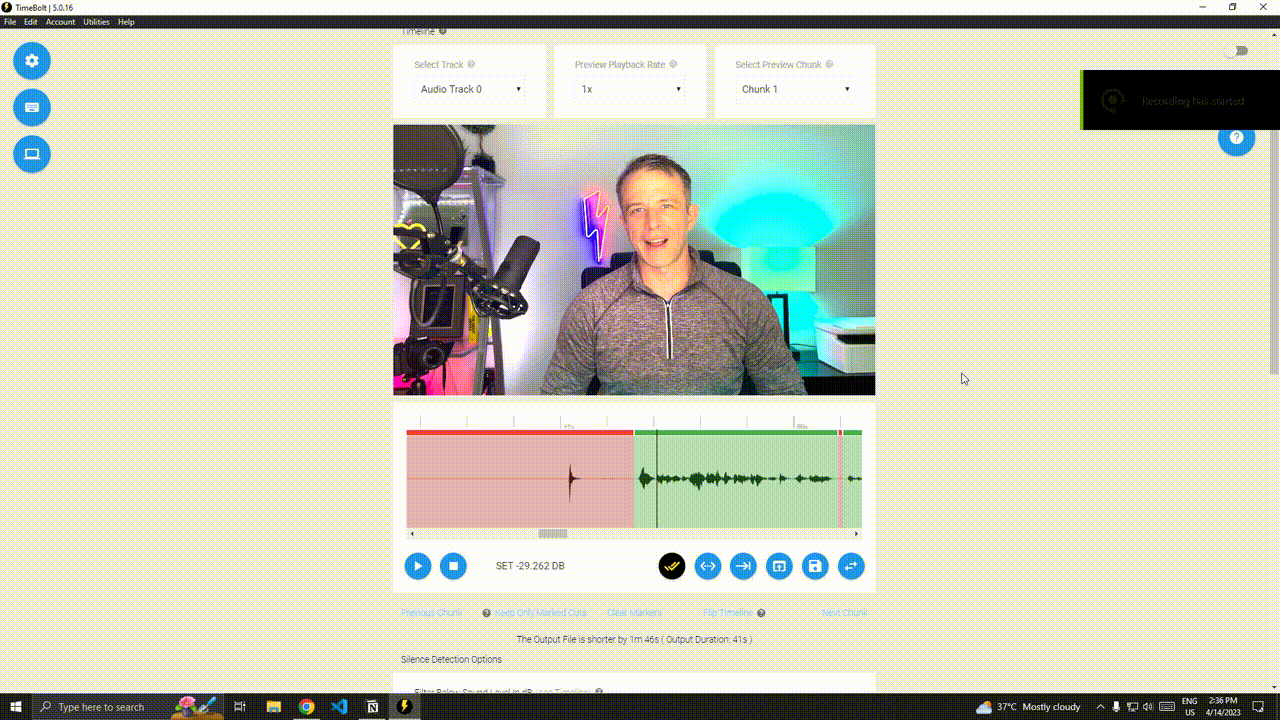Click the floppy disk save button

coord(815,566)
